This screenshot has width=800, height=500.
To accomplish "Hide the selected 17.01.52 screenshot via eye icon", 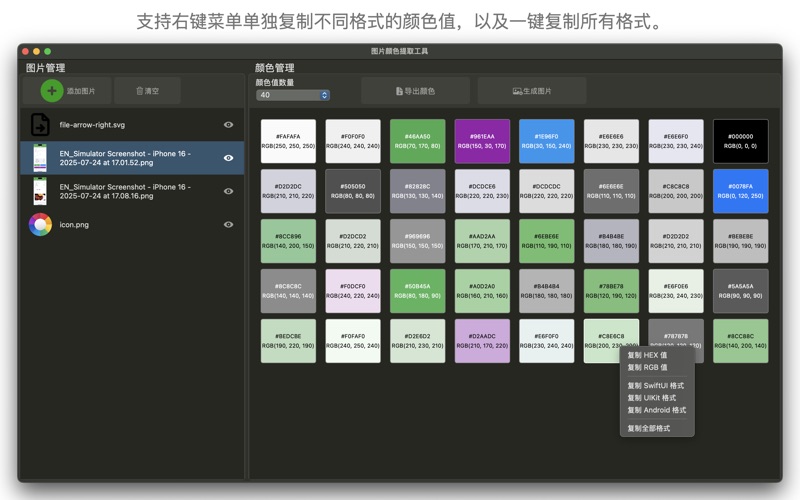I will point(228,158).
